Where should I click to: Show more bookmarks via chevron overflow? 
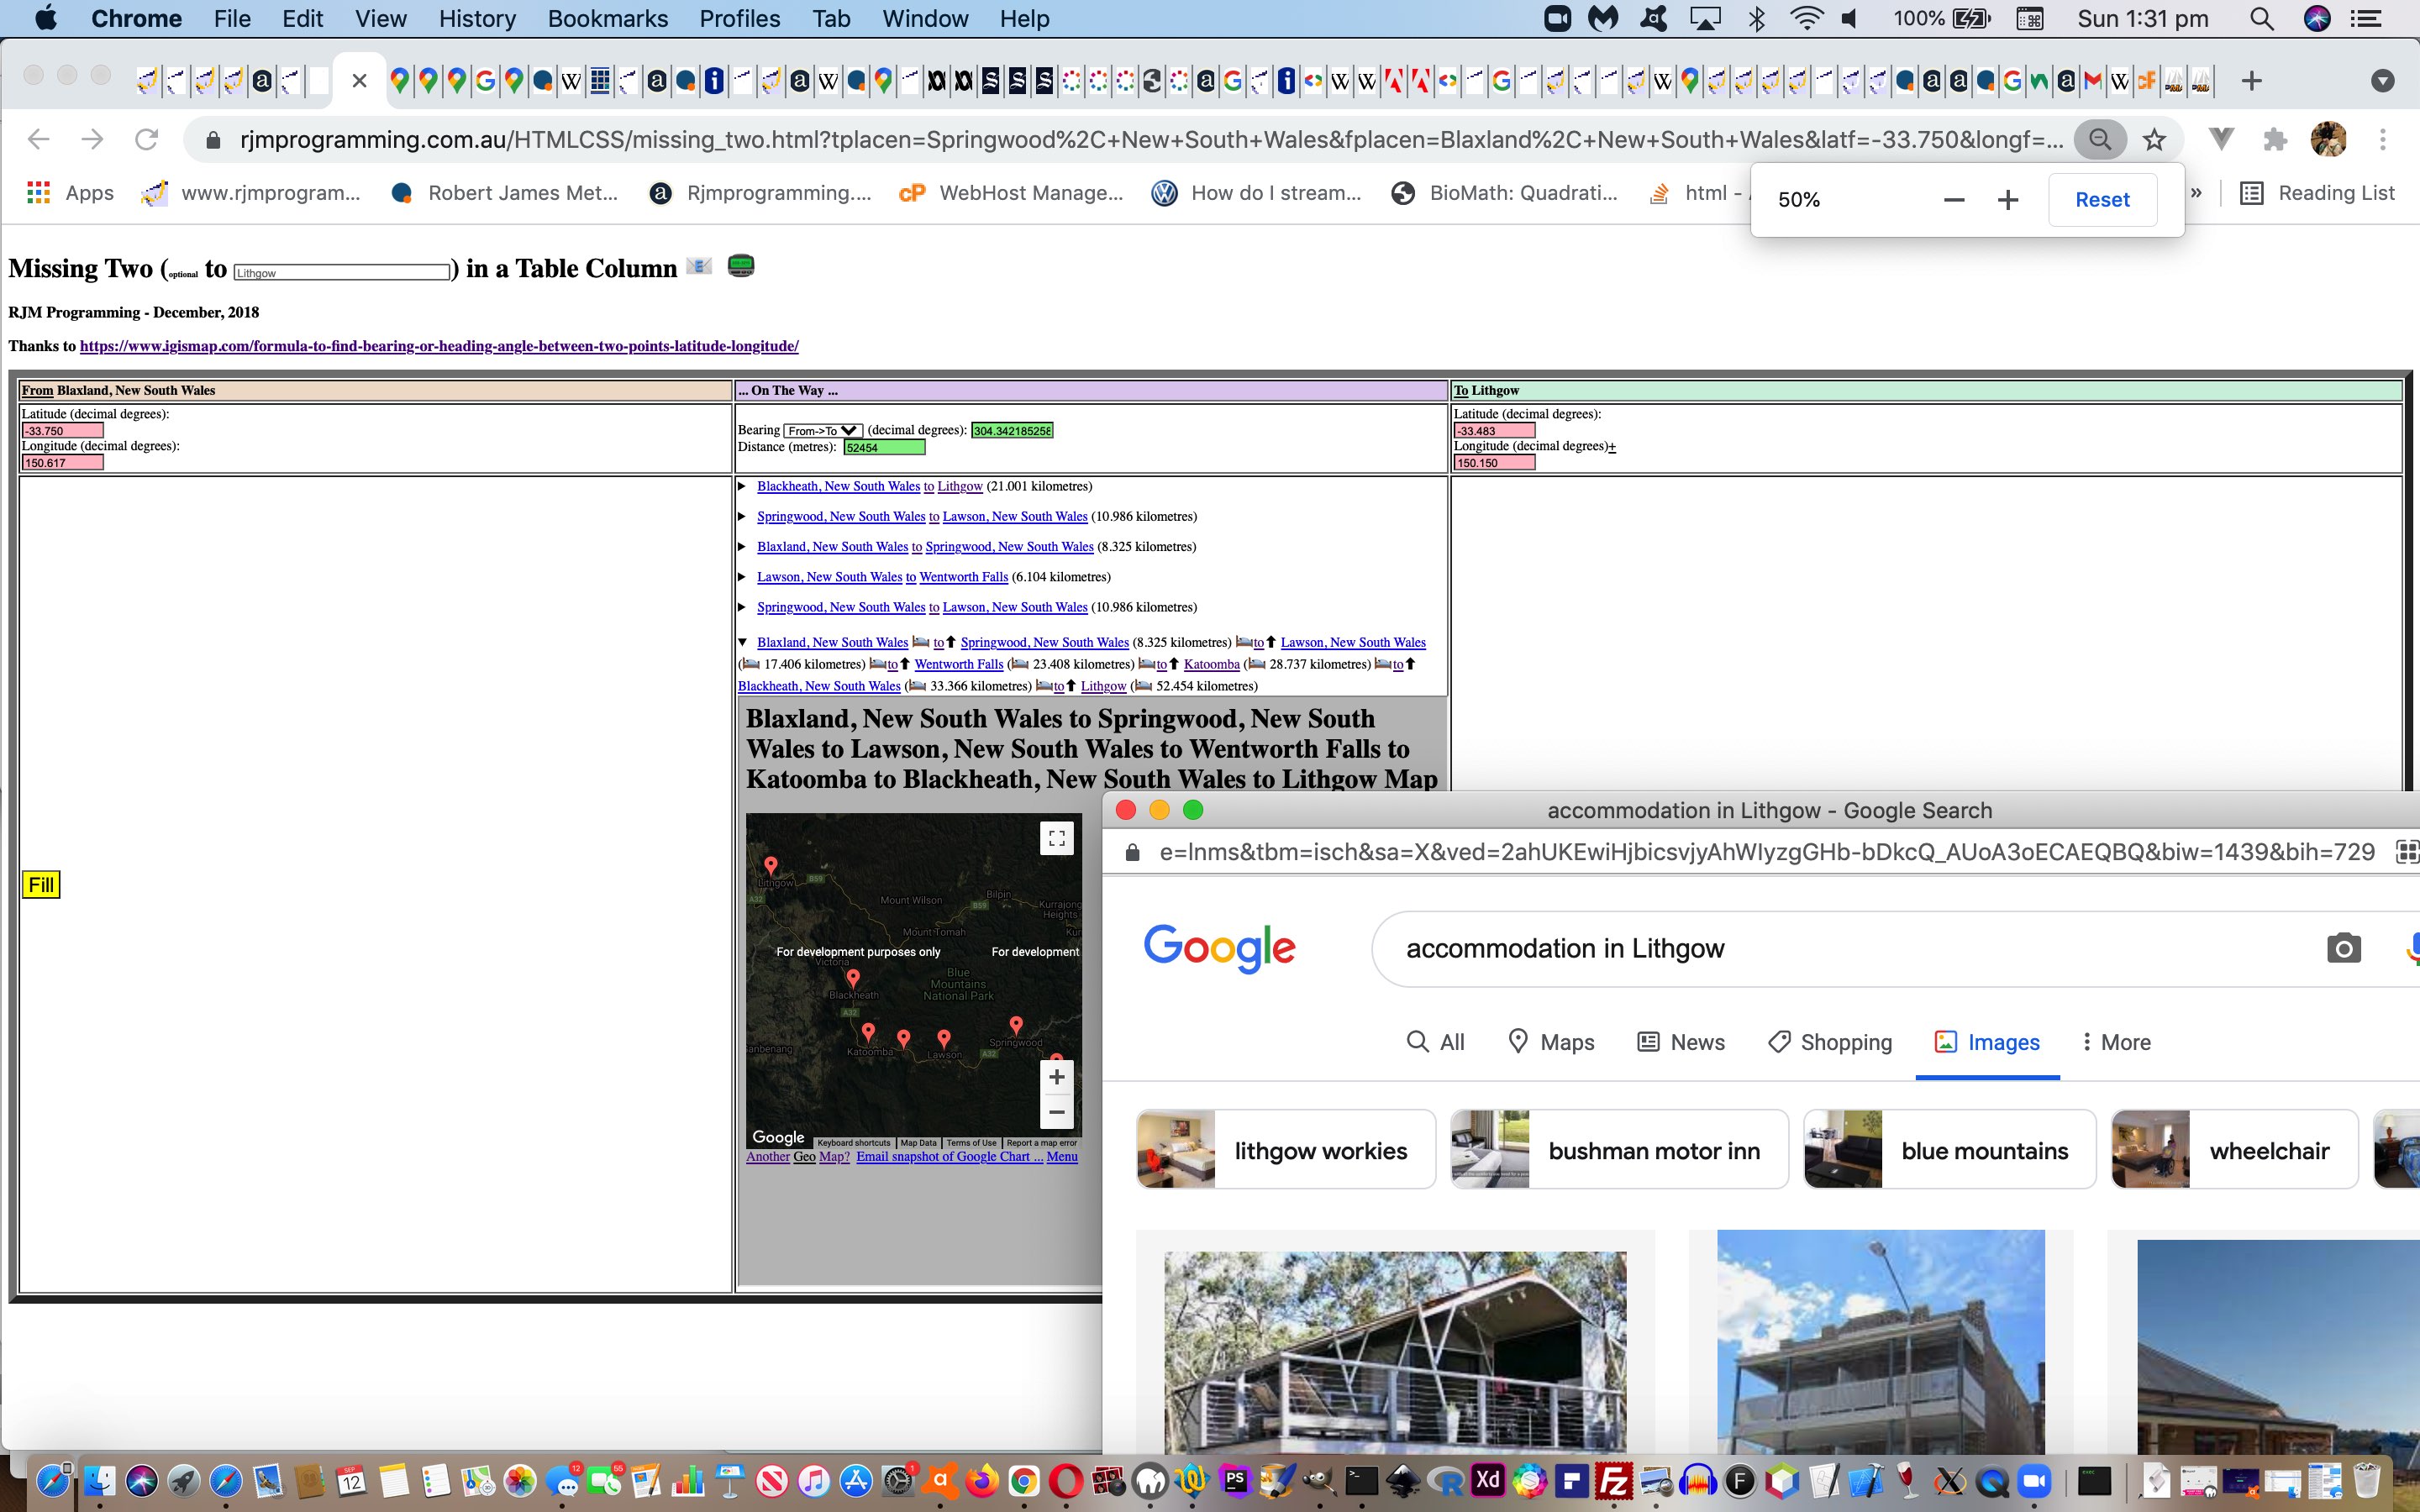[2196, 193]
